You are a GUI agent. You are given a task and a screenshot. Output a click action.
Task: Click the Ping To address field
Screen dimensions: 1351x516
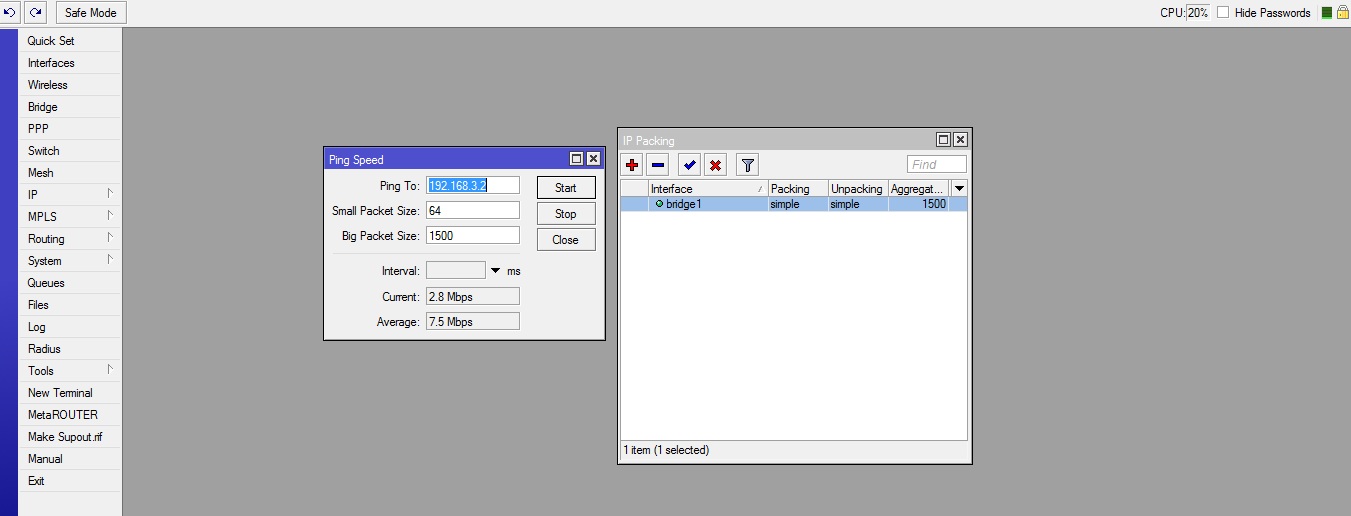[473, 185]
